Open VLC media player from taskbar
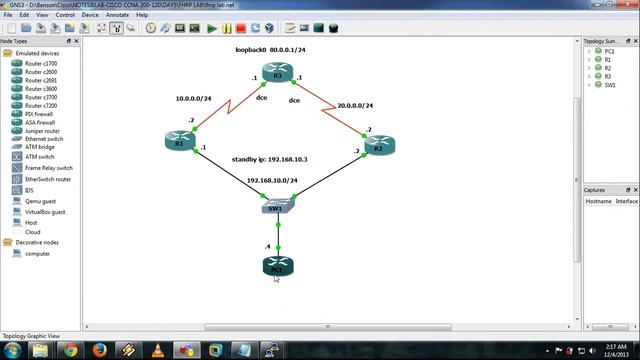640x360 pixels. coord(158,350)
